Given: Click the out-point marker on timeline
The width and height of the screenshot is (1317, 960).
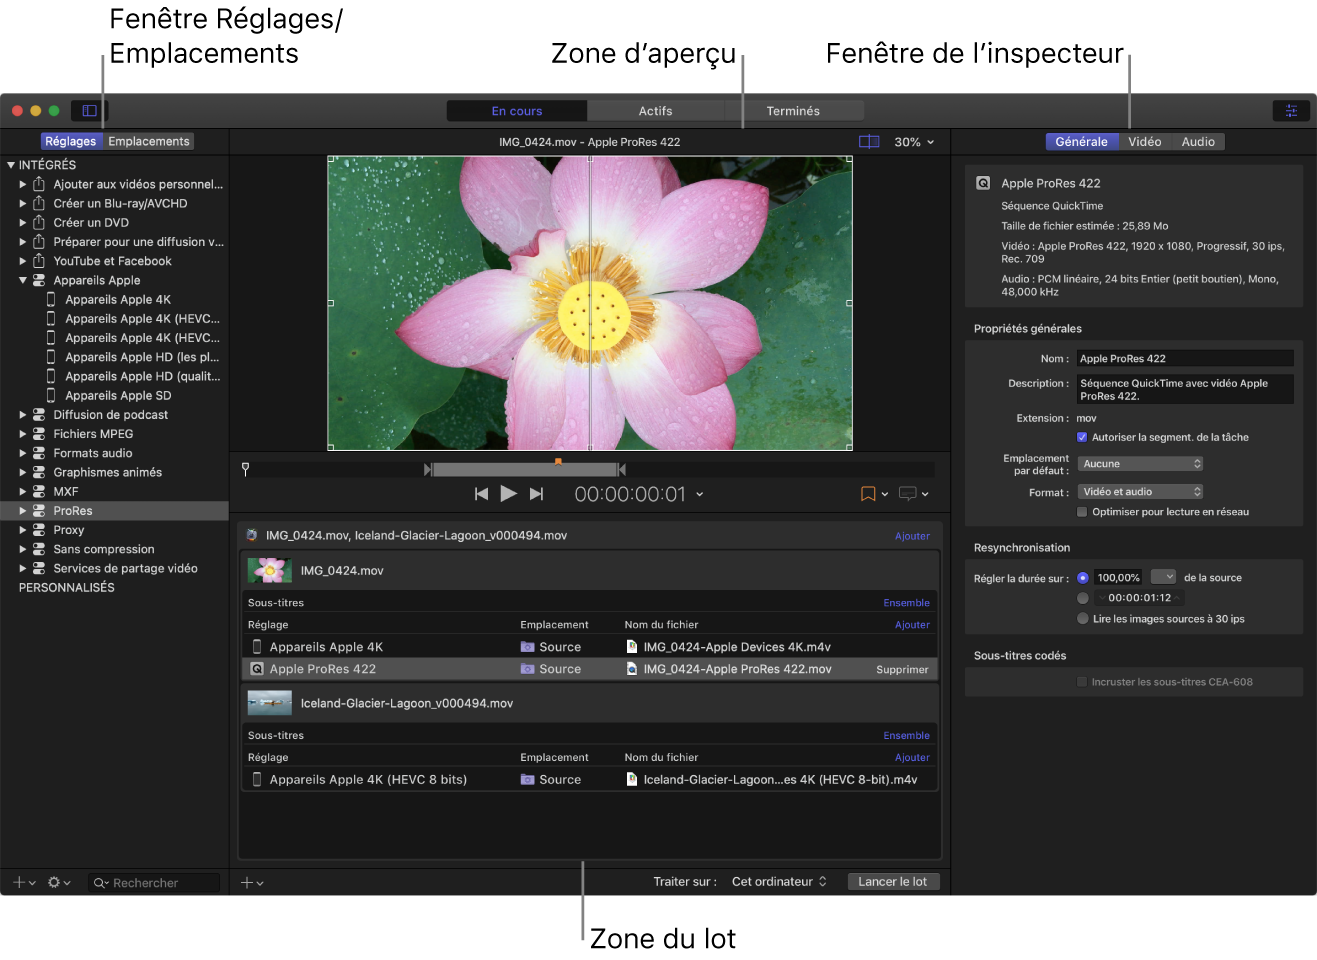Looking at the screenshot, I should [x=621, y=470].
